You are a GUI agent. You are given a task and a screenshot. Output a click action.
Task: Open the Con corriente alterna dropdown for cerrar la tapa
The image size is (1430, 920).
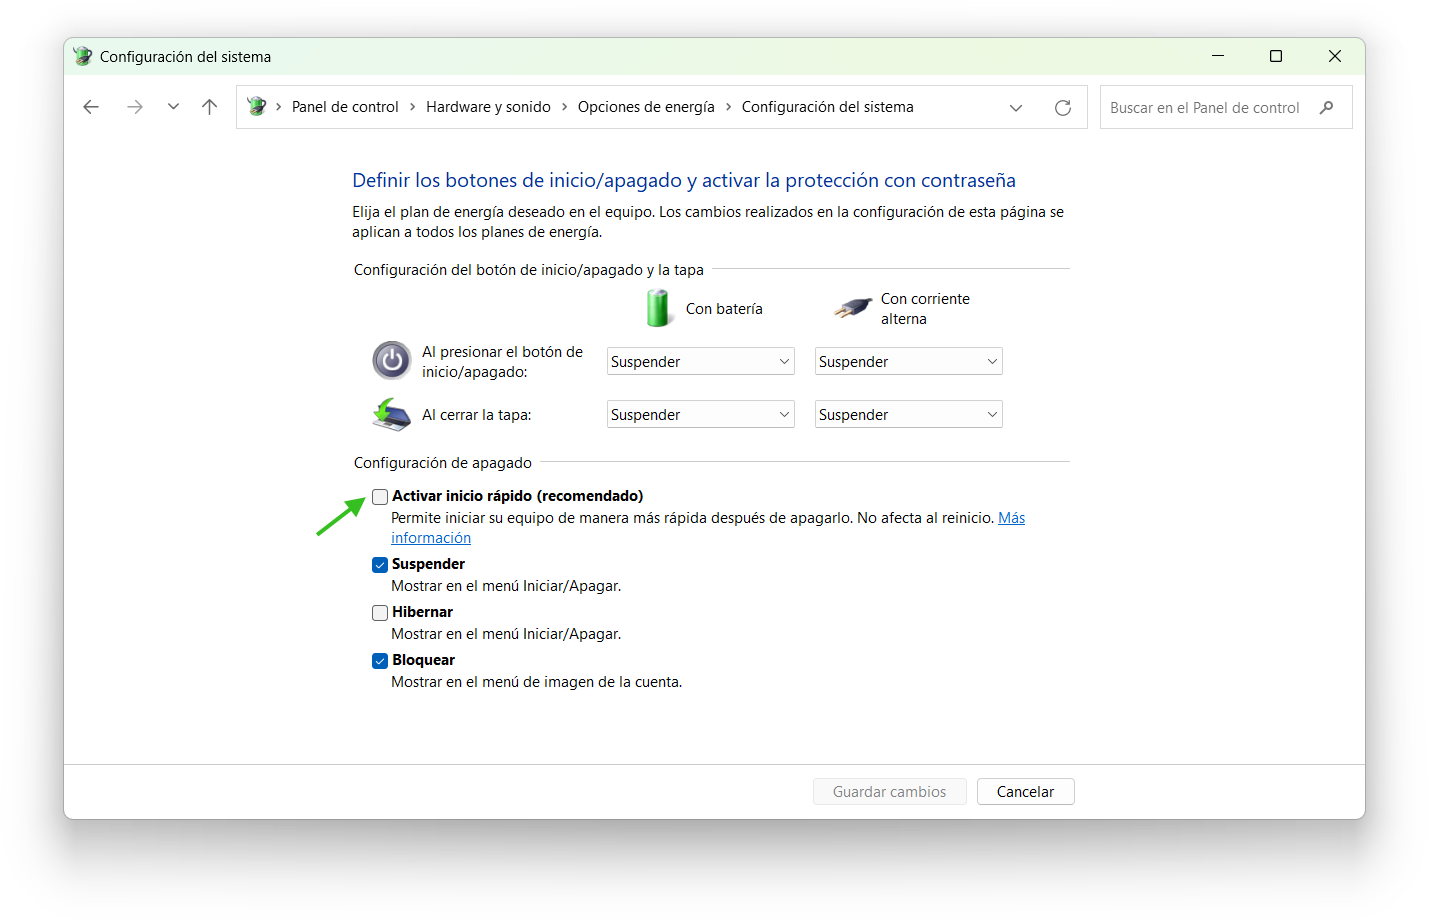click(908, 414)
